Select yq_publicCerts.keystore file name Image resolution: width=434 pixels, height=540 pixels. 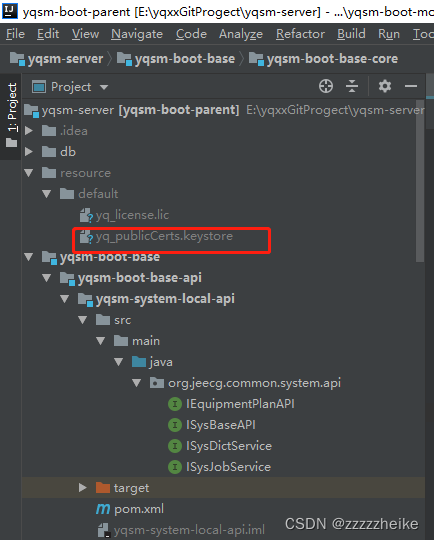point(164,236)
